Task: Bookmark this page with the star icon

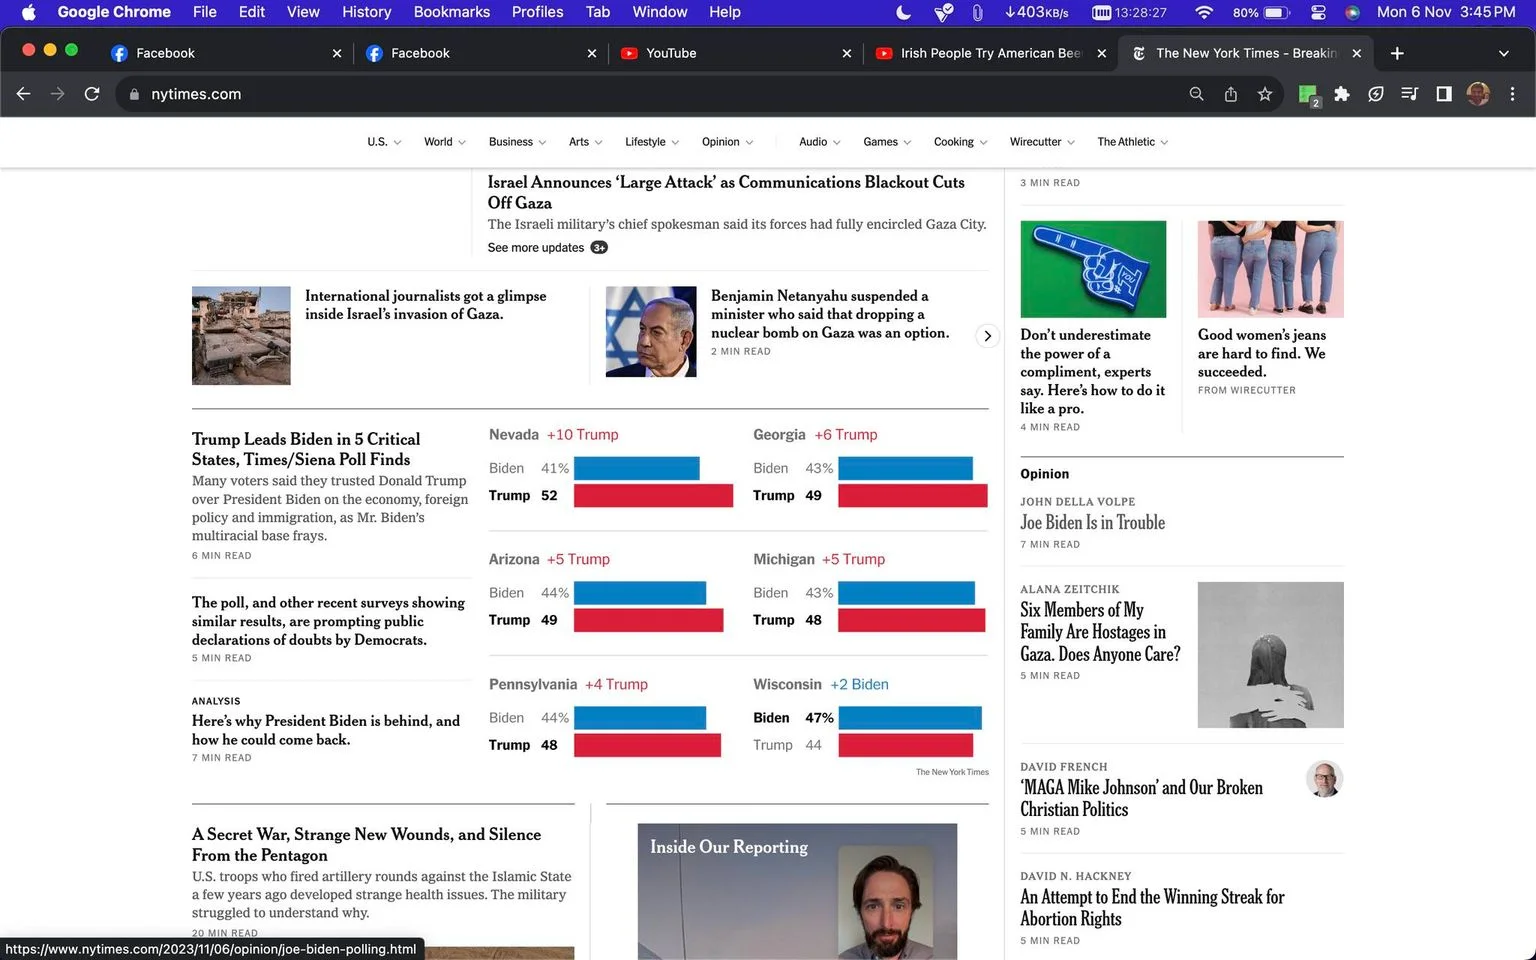Action: click(x=1265, y=94)
